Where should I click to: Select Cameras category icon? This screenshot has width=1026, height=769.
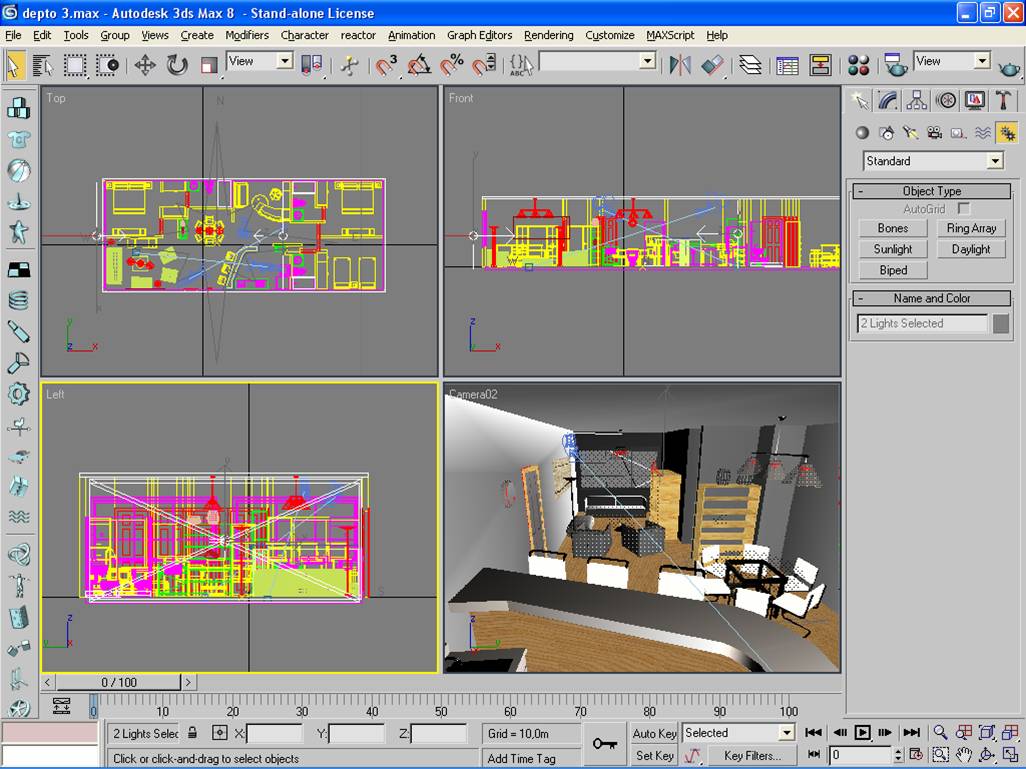pos(934,133)
